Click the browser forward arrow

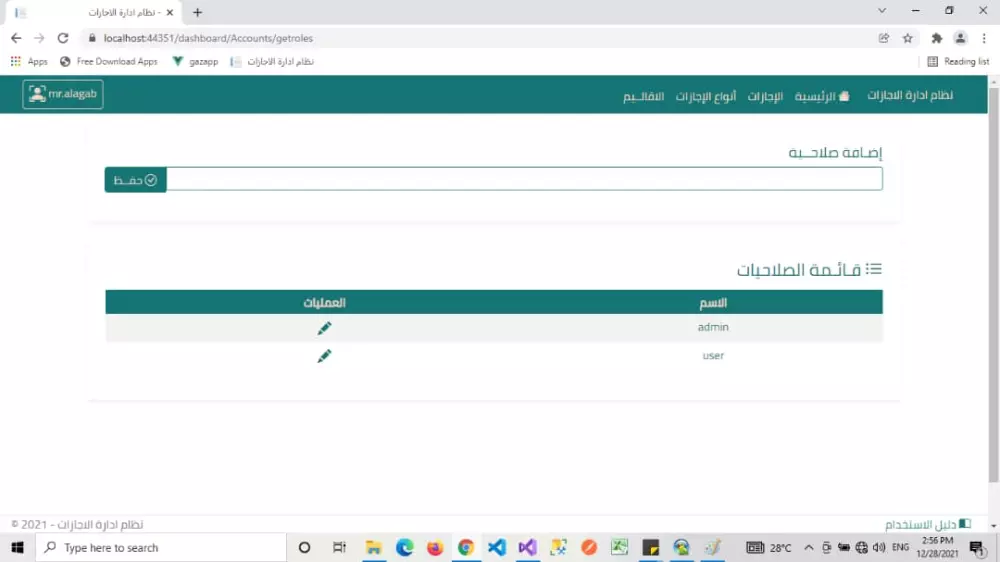(39, 38)
